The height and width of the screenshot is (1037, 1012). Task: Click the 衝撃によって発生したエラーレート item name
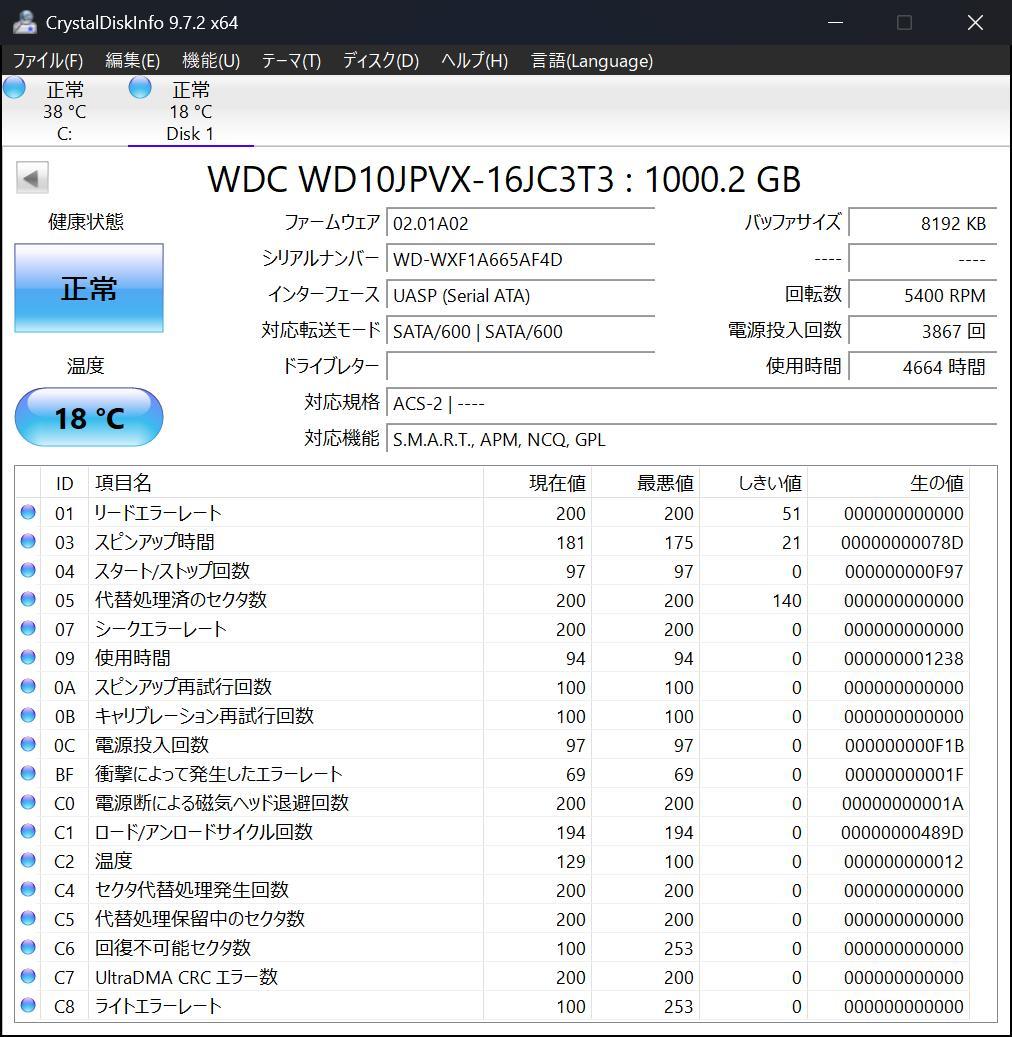[x=218, y=774]
